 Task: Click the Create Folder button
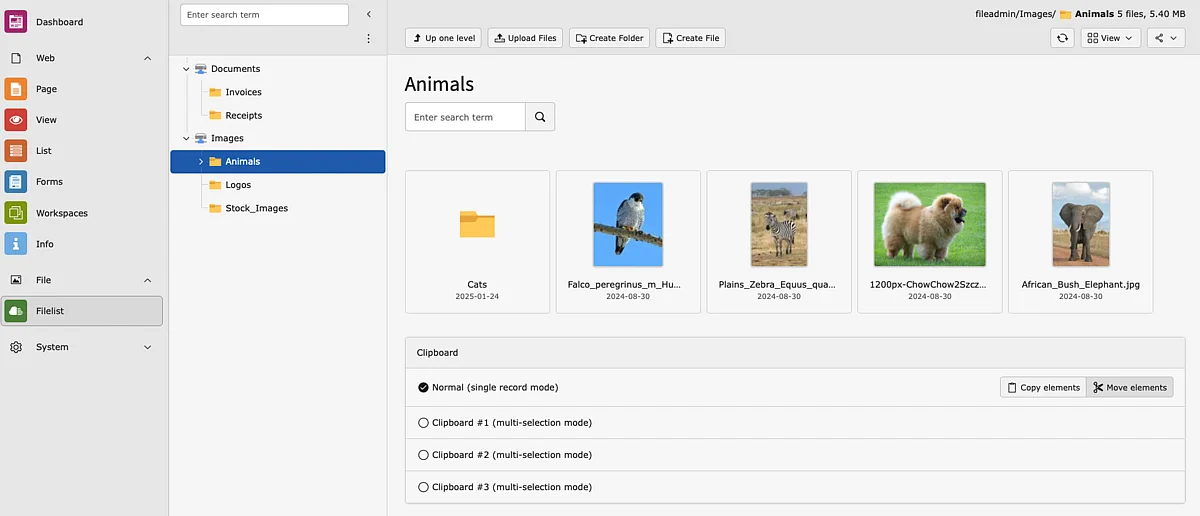(609, 38)
